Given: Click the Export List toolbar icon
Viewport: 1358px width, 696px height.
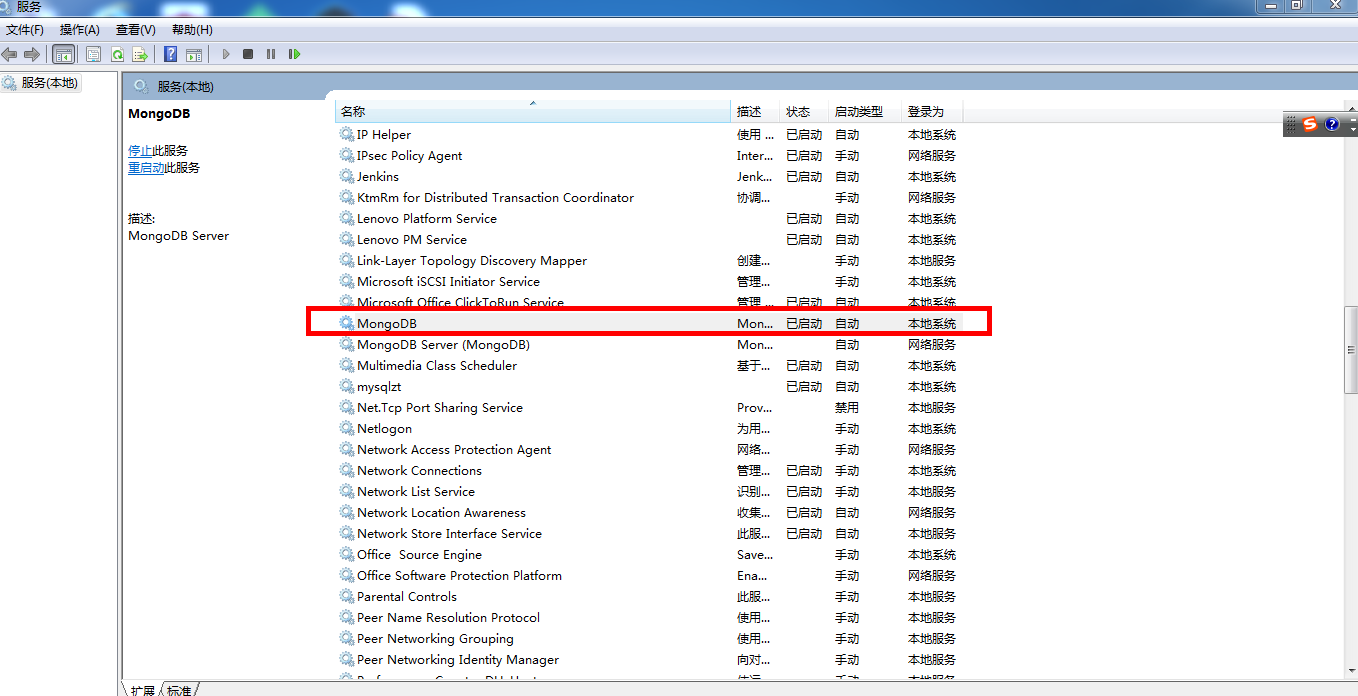Looking at the screenshot, I should [x=140, y=54].
